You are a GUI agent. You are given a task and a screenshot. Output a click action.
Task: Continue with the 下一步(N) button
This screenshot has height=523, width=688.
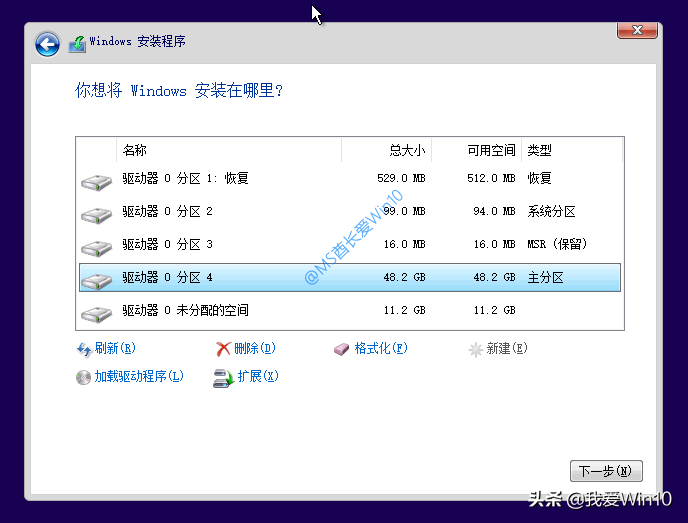606,471
